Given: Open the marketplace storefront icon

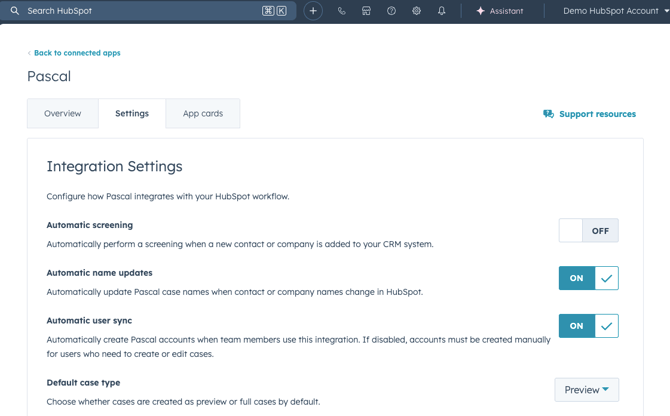Looking at the screenshot, I should click(x=366, y=11).
